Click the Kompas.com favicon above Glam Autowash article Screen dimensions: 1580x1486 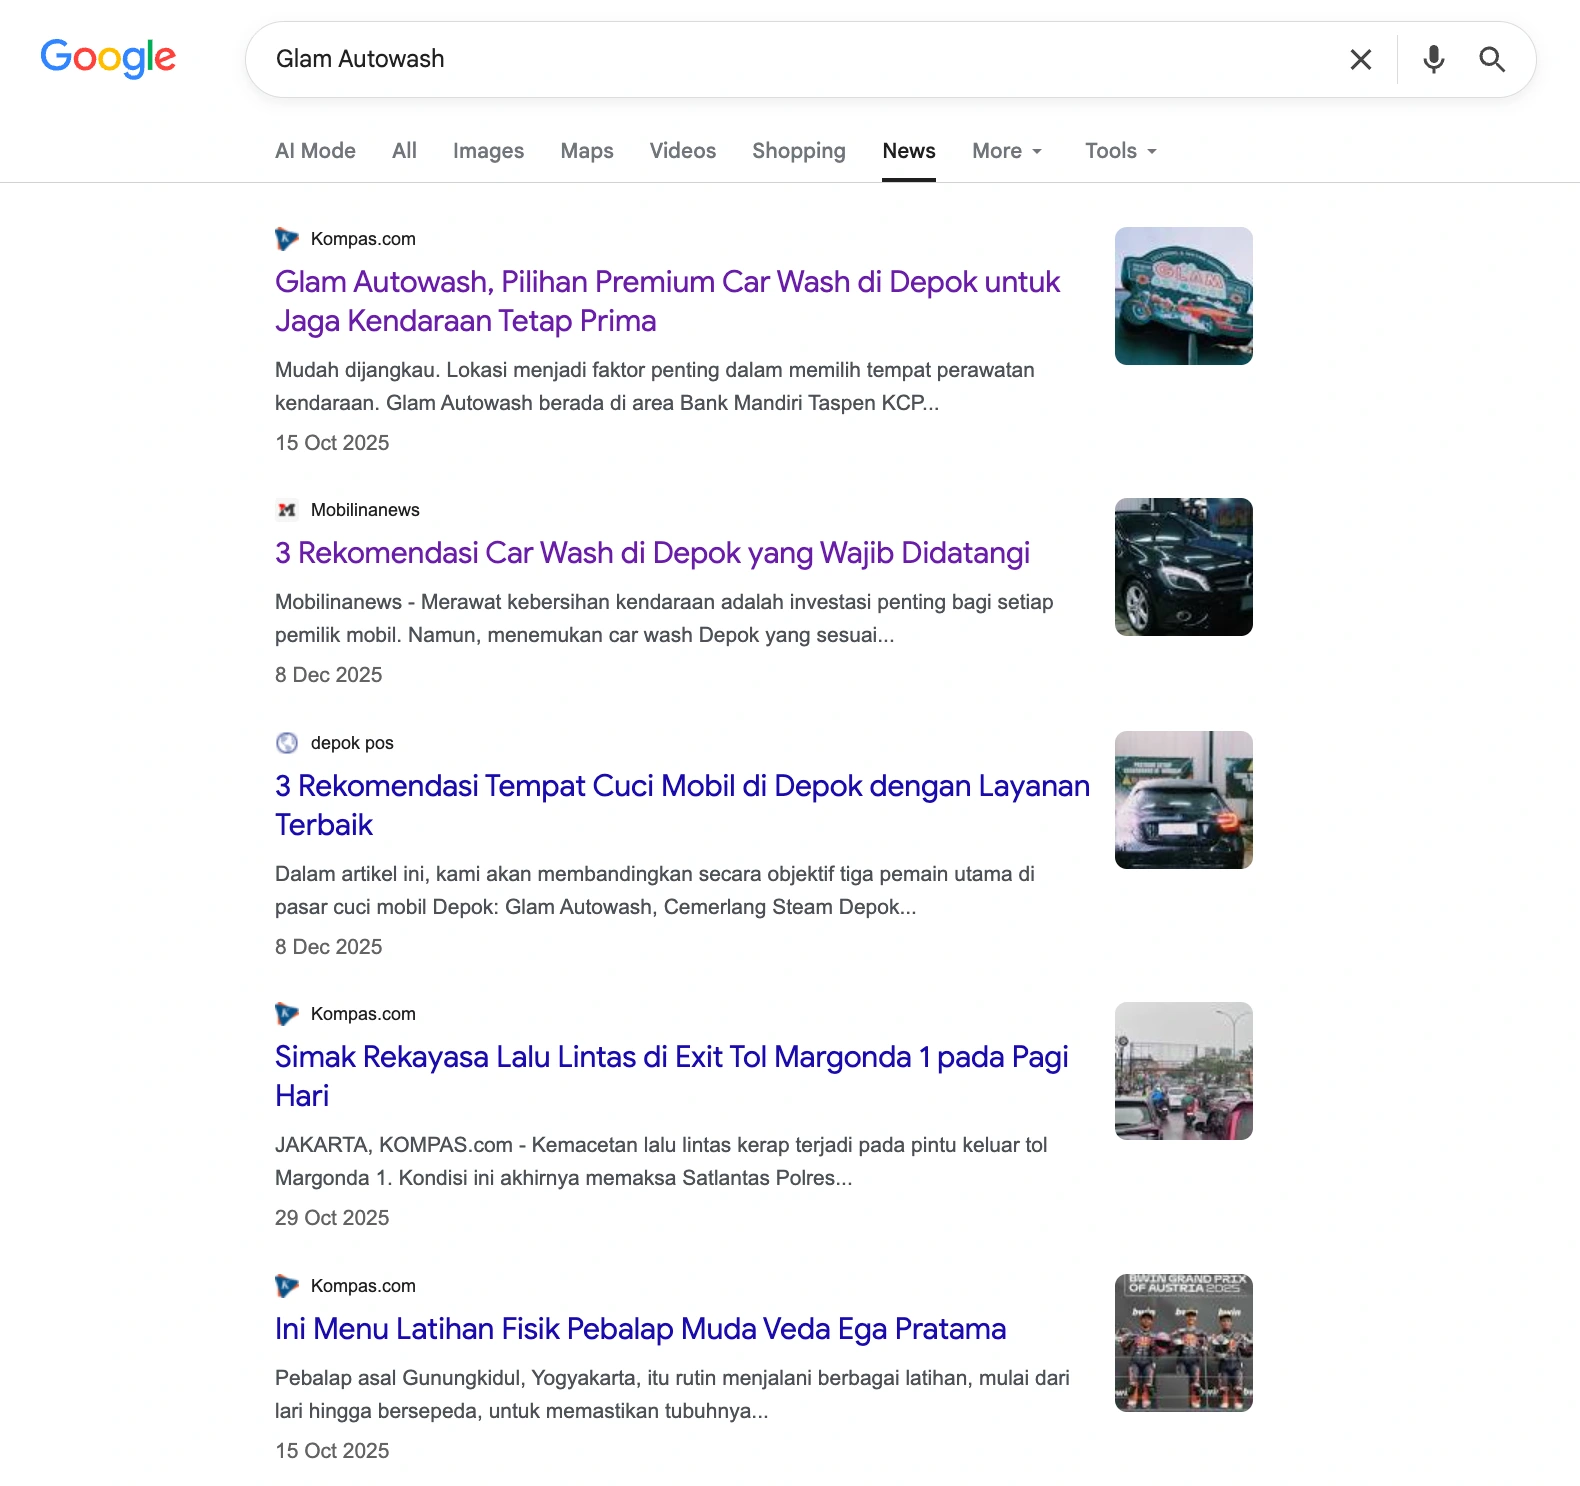[287, 239]
